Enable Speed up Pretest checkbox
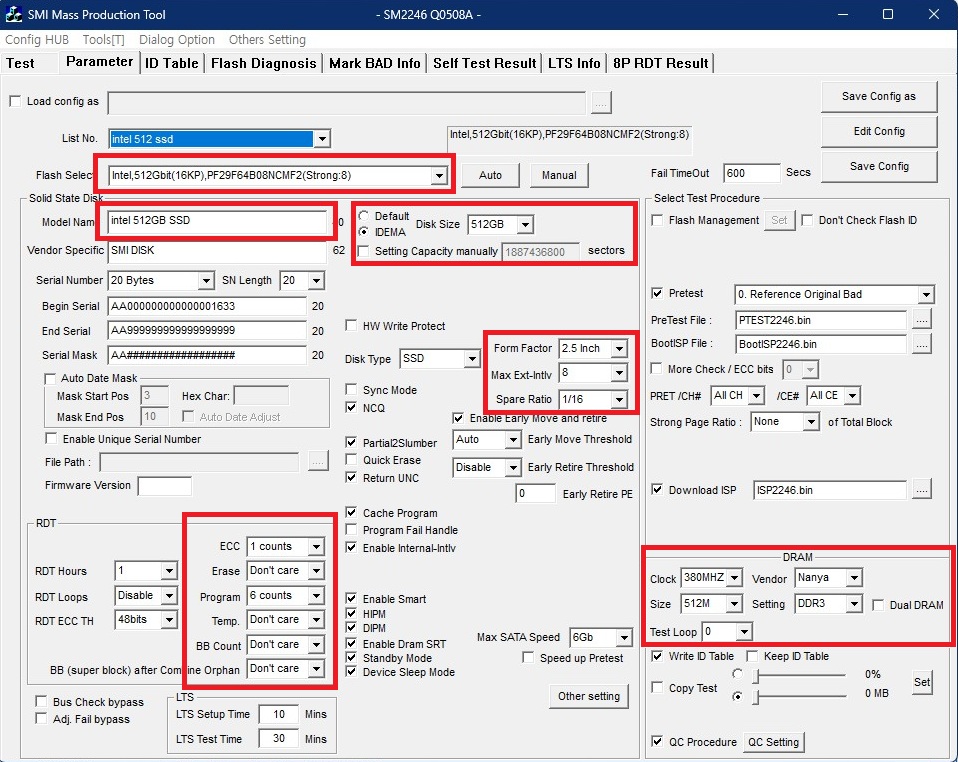The image size is (958, 762). click(x=528, y=658)
